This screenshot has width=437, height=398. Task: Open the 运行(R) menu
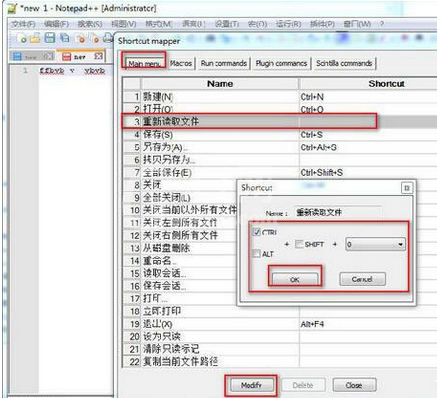(289, 24)
